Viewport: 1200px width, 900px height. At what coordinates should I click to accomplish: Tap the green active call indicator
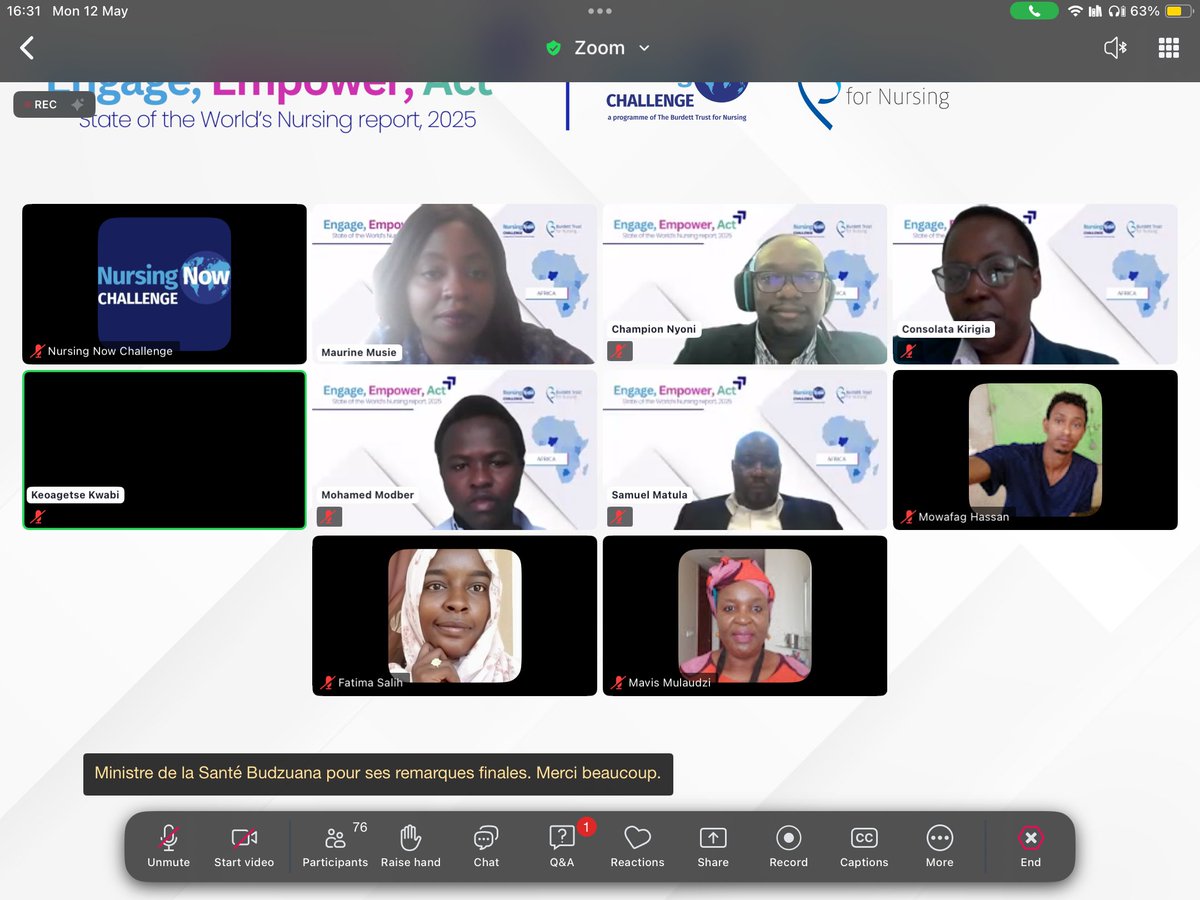(x=1034, y=11)
